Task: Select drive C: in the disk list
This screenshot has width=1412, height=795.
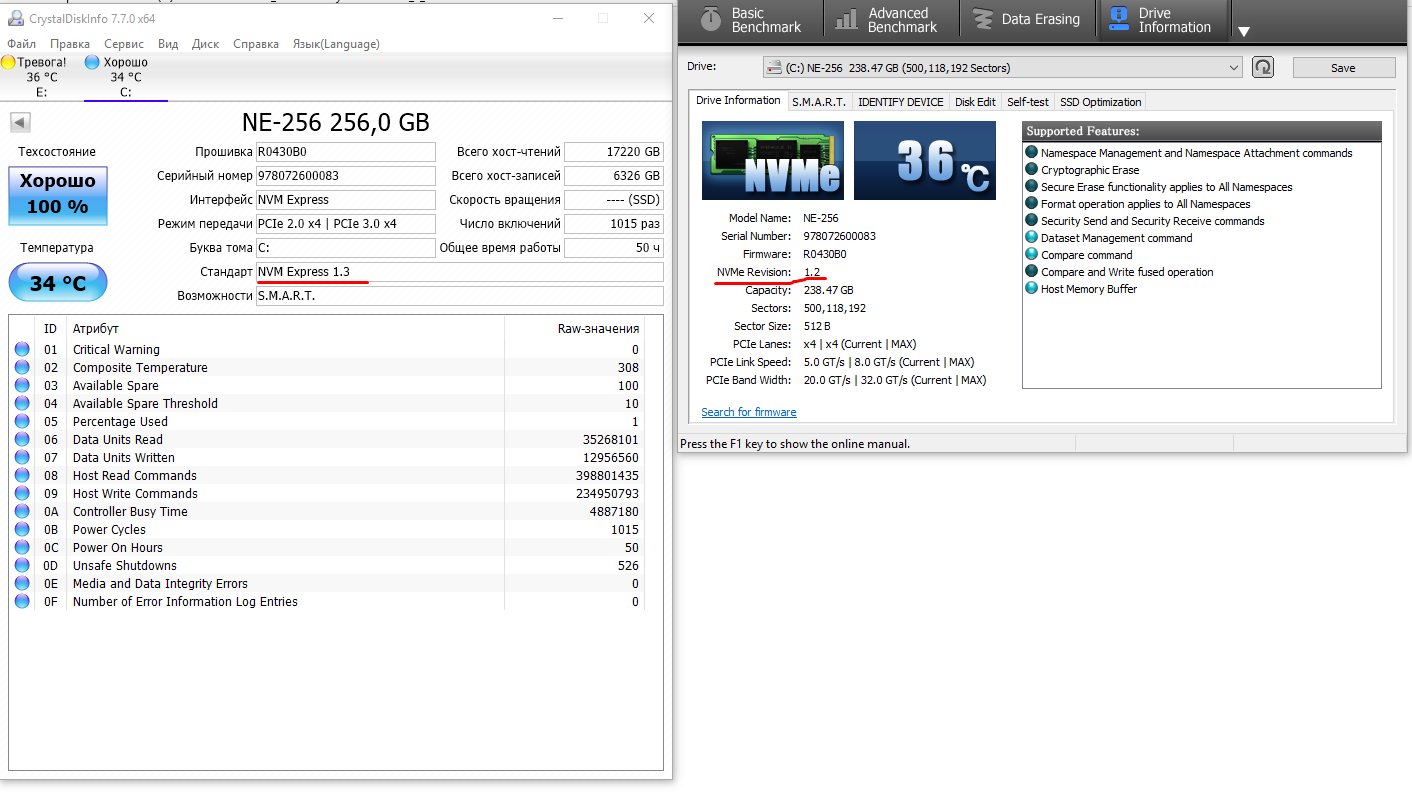Action: 126,77
